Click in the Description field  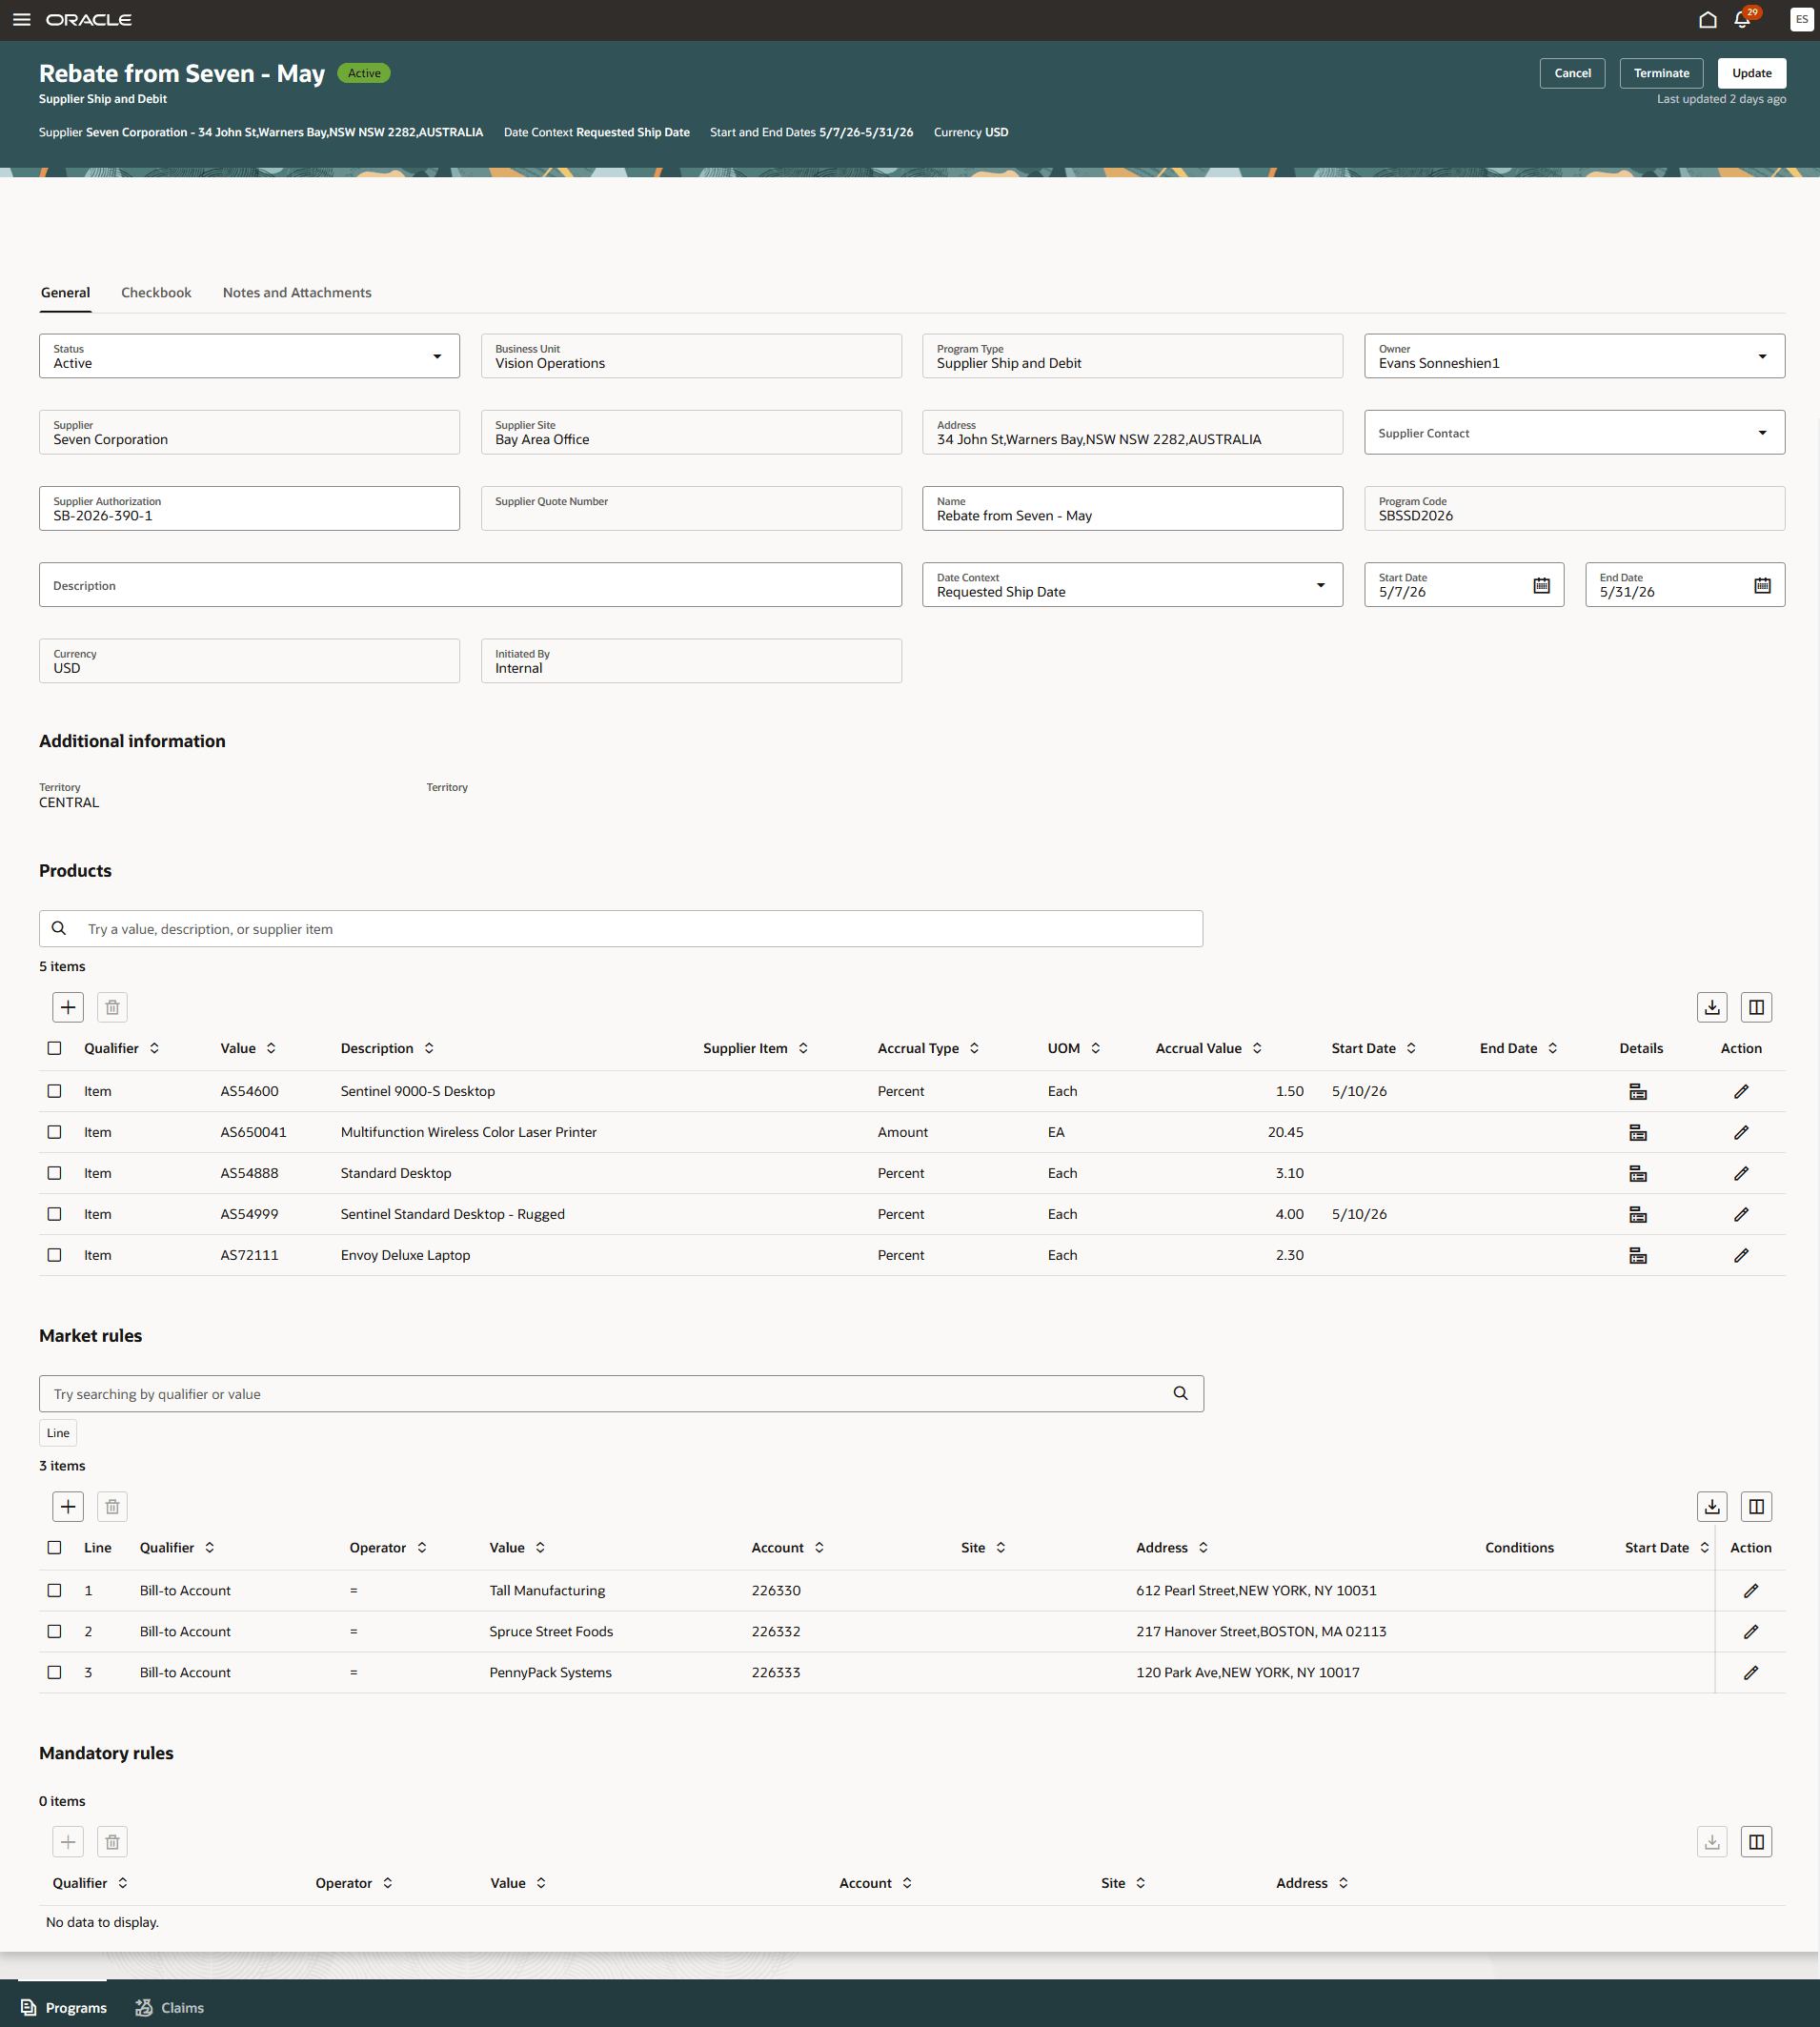pos(470,585)
